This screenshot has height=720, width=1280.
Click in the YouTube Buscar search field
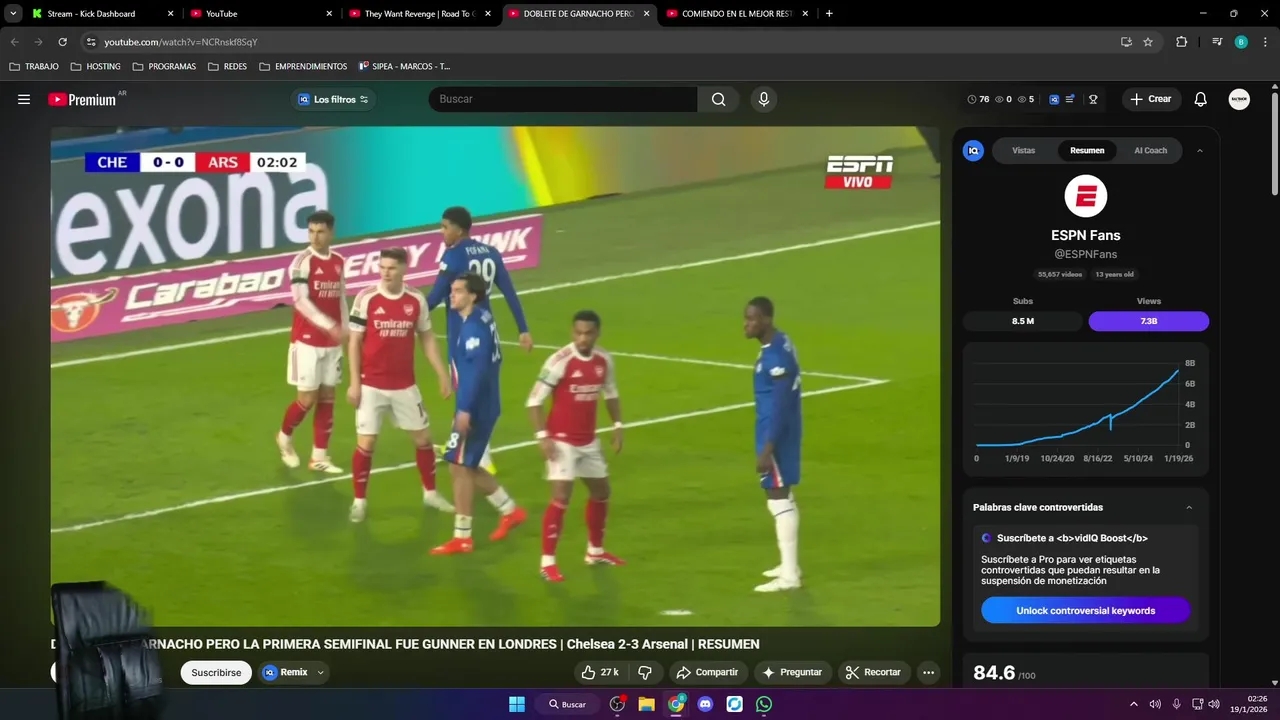[x=563, y=99]
